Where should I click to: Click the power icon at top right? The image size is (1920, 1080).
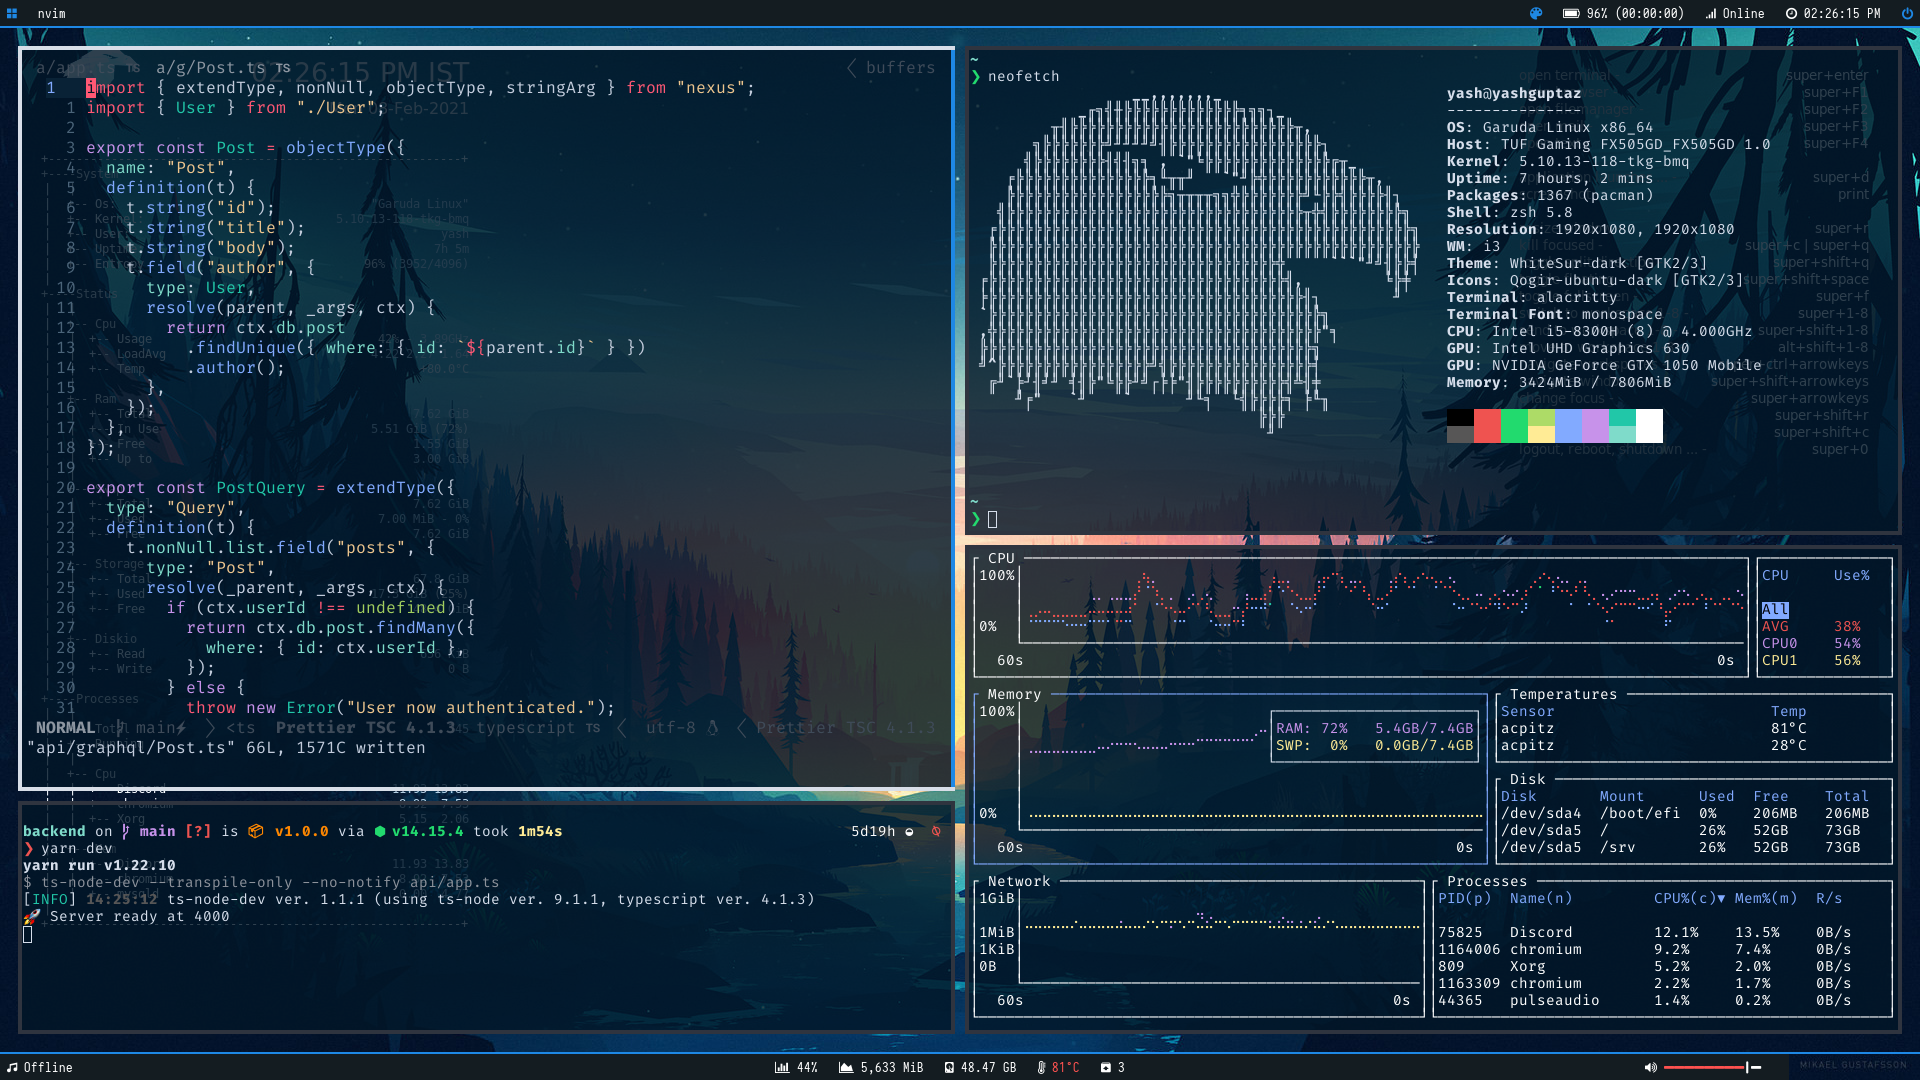(1906, 14)
